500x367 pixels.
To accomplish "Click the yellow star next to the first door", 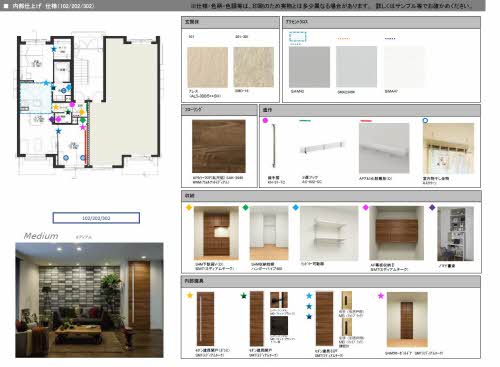I will click(190, 295).
